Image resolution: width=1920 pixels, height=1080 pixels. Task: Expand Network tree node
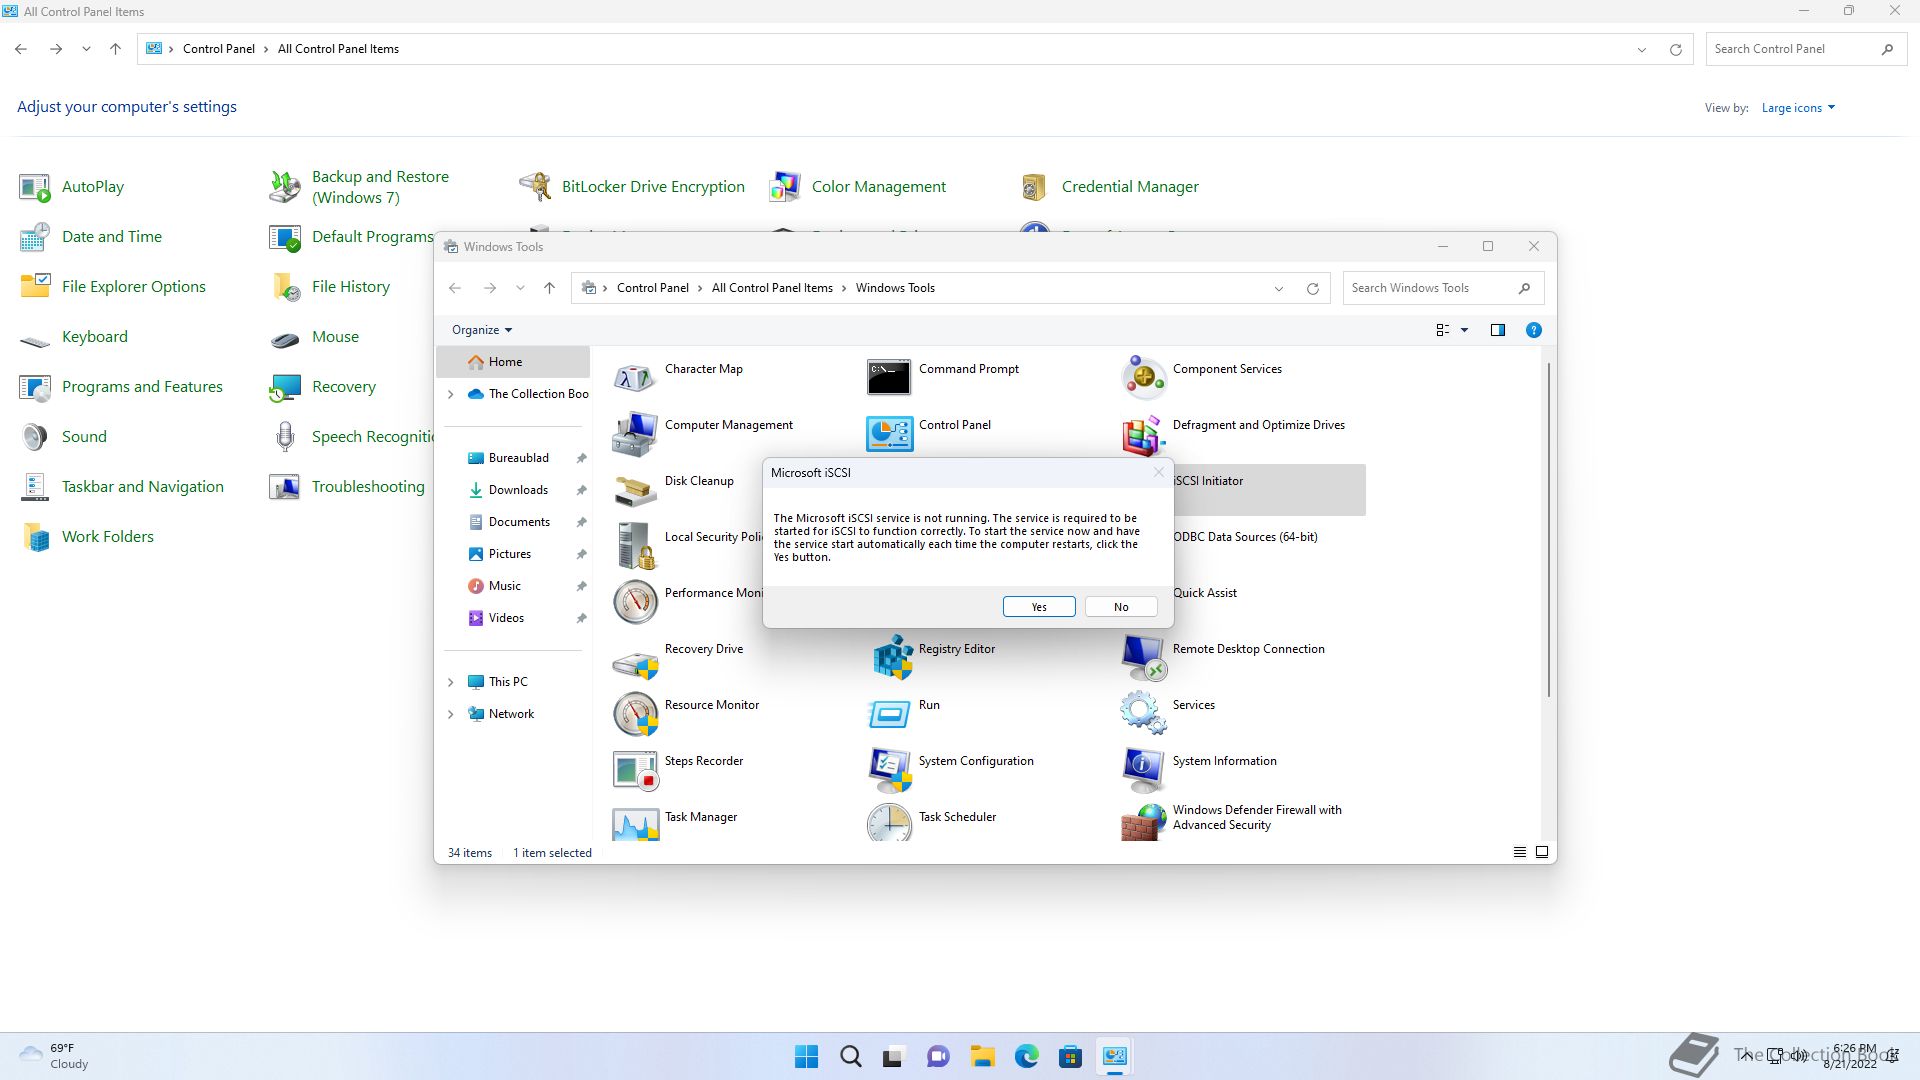[x=450, y=714]
